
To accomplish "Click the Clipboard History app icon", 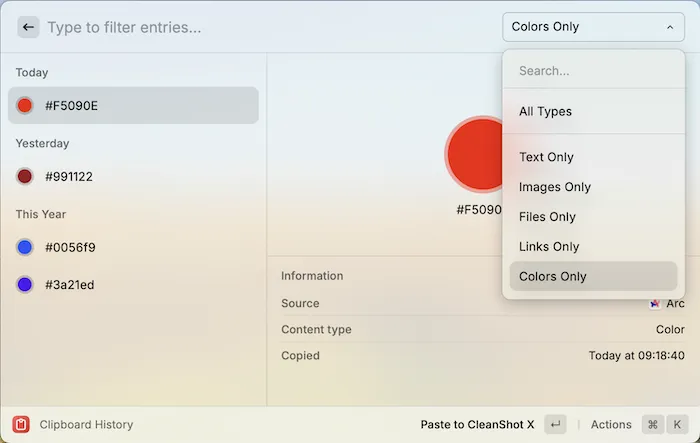I will tap(21, 424).
